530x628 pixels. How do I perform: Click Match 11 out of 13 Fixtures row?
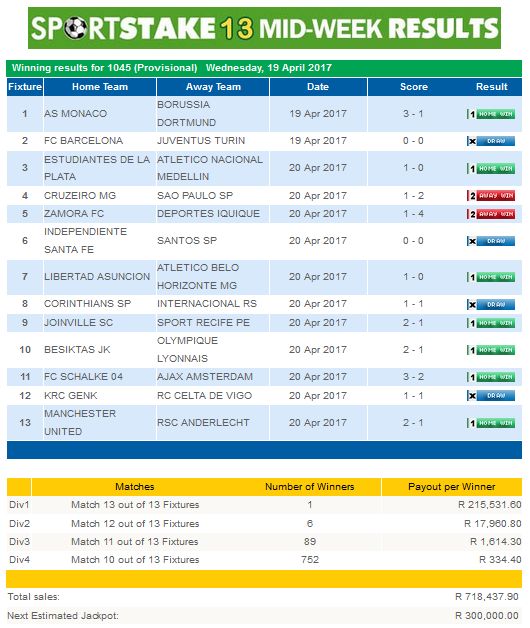pyautogui.click(x=264, y=541)
